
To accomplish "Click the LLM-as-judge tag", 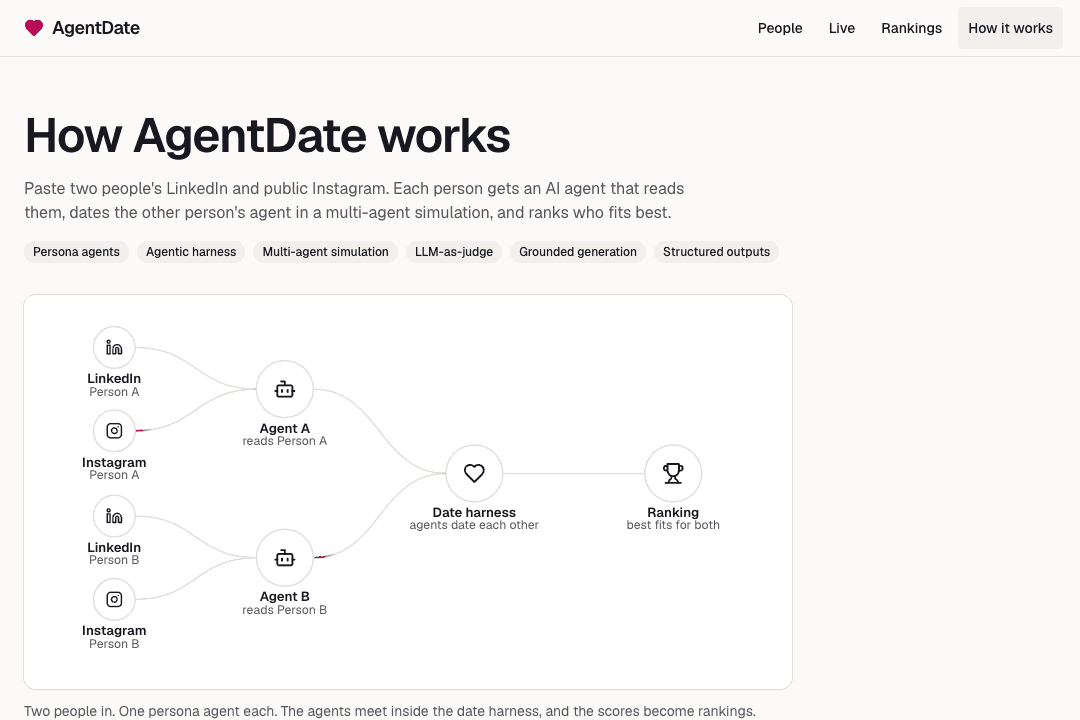I will click(x=454, y=251).
